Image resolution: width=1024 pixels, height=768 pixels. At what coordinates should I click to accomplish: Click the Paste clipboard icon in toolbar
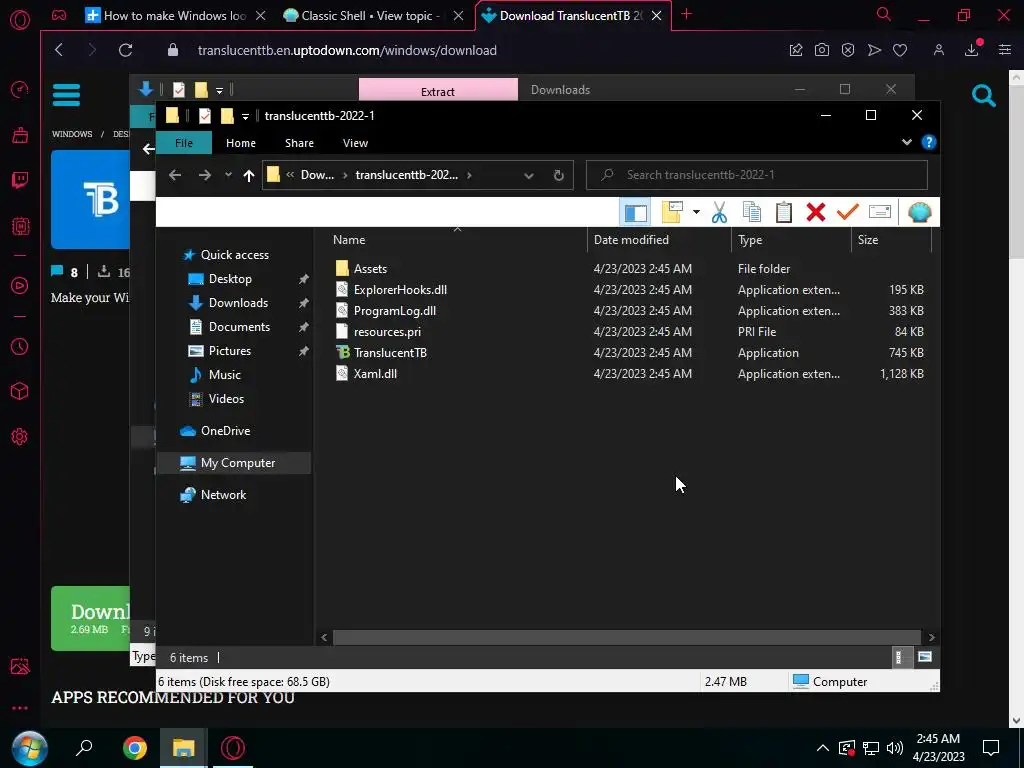tap(784, 212)
